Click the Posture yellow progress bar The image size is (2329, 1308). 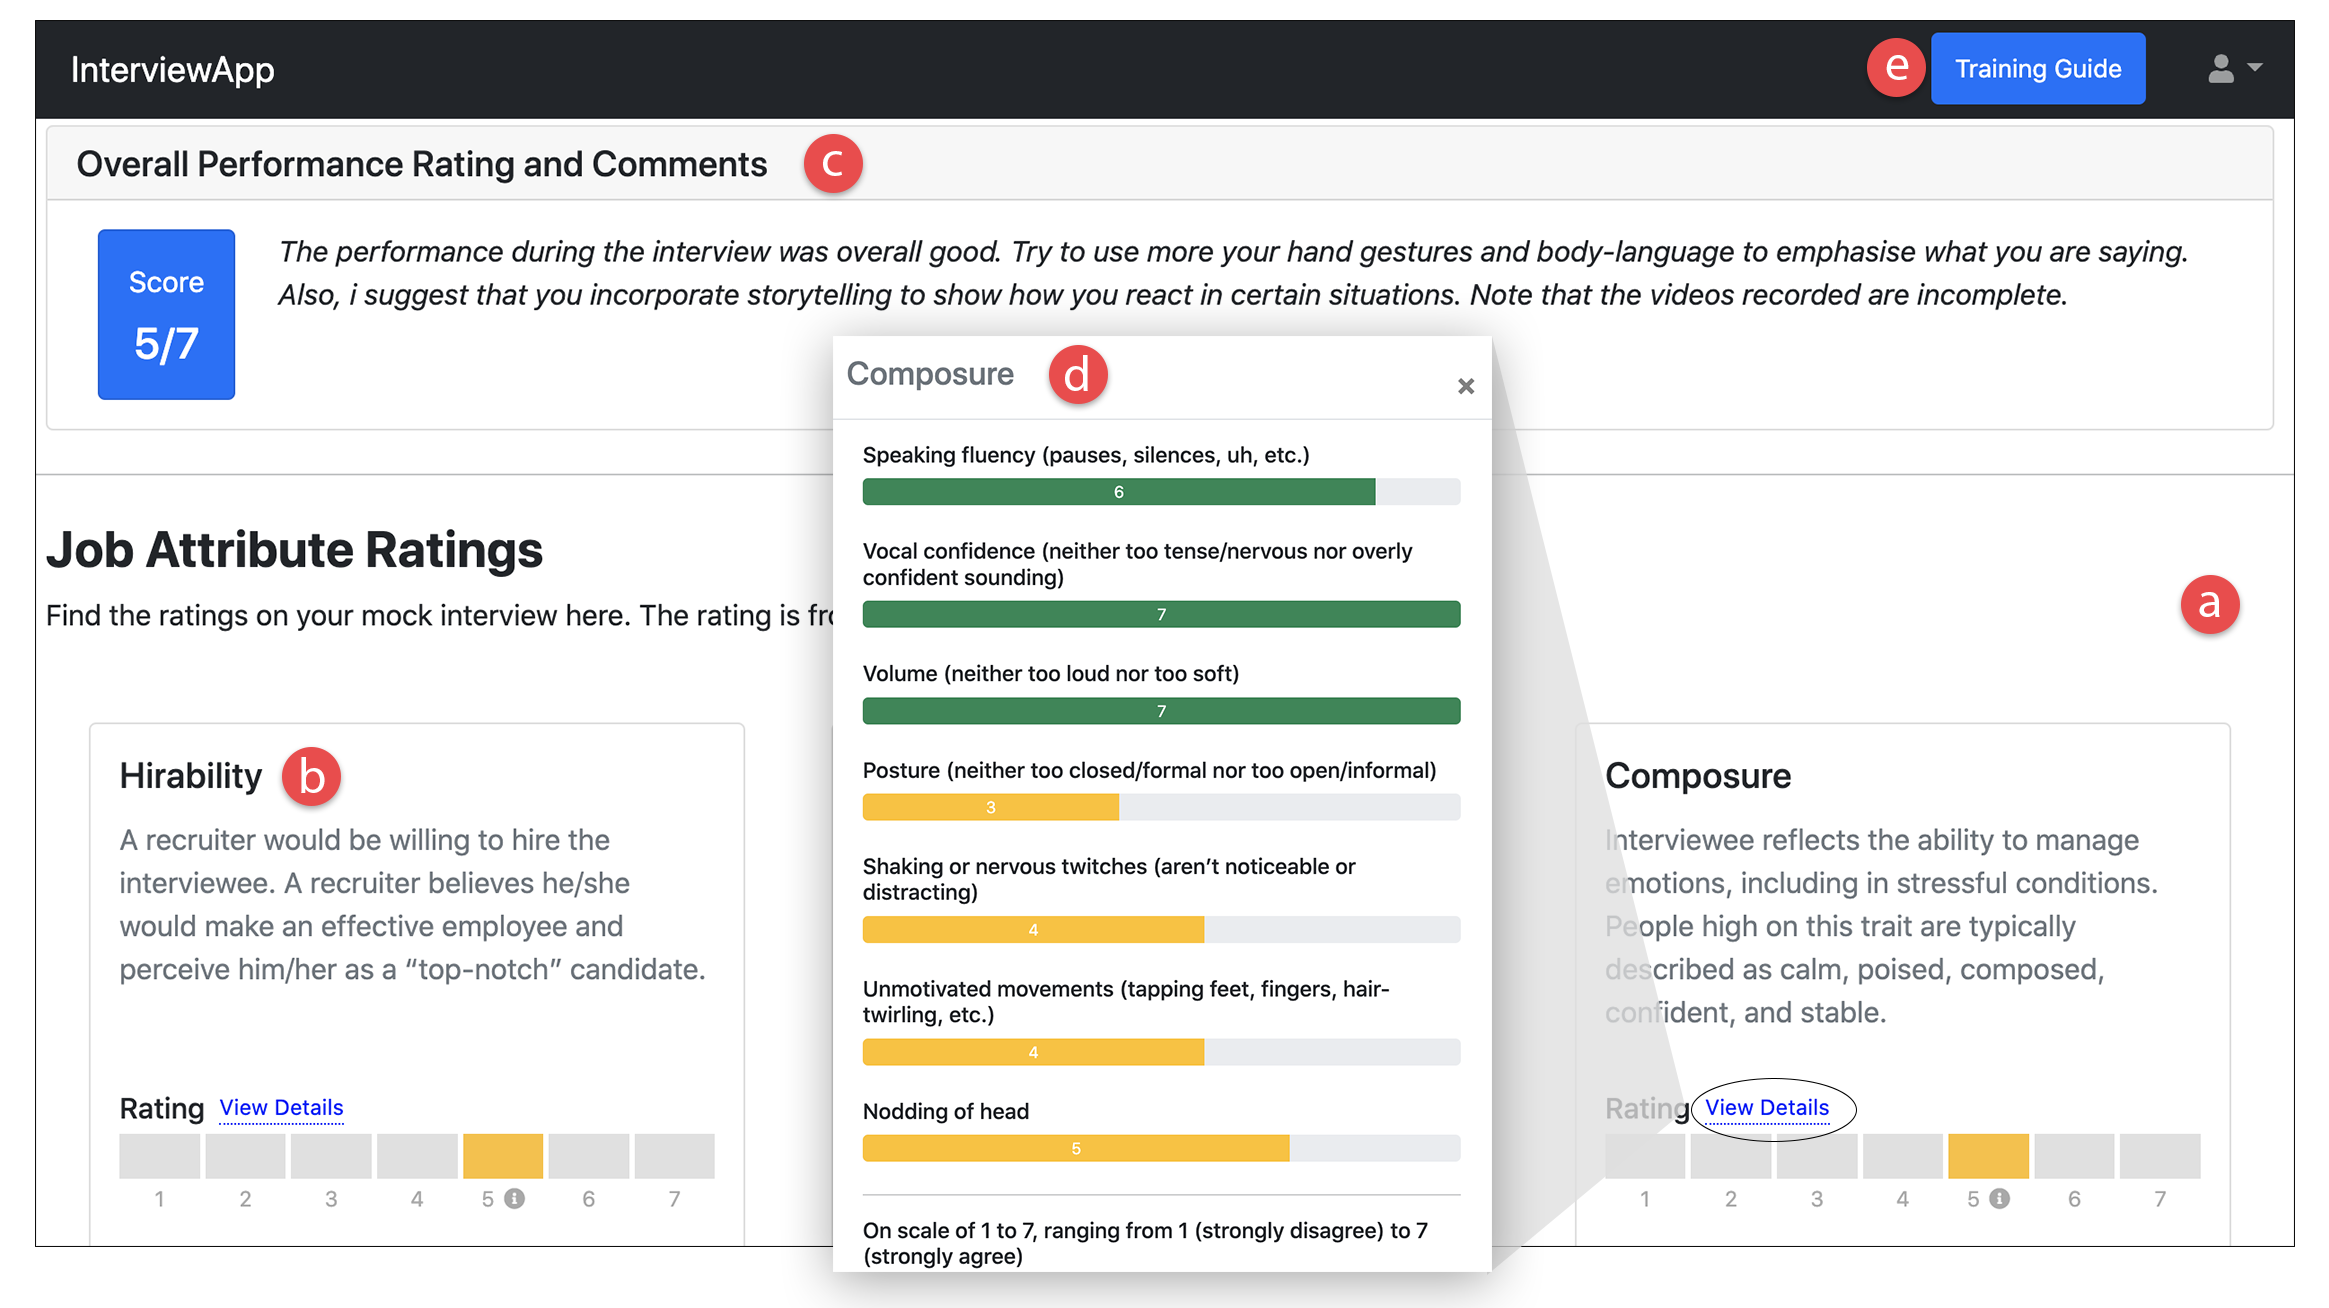990,807
